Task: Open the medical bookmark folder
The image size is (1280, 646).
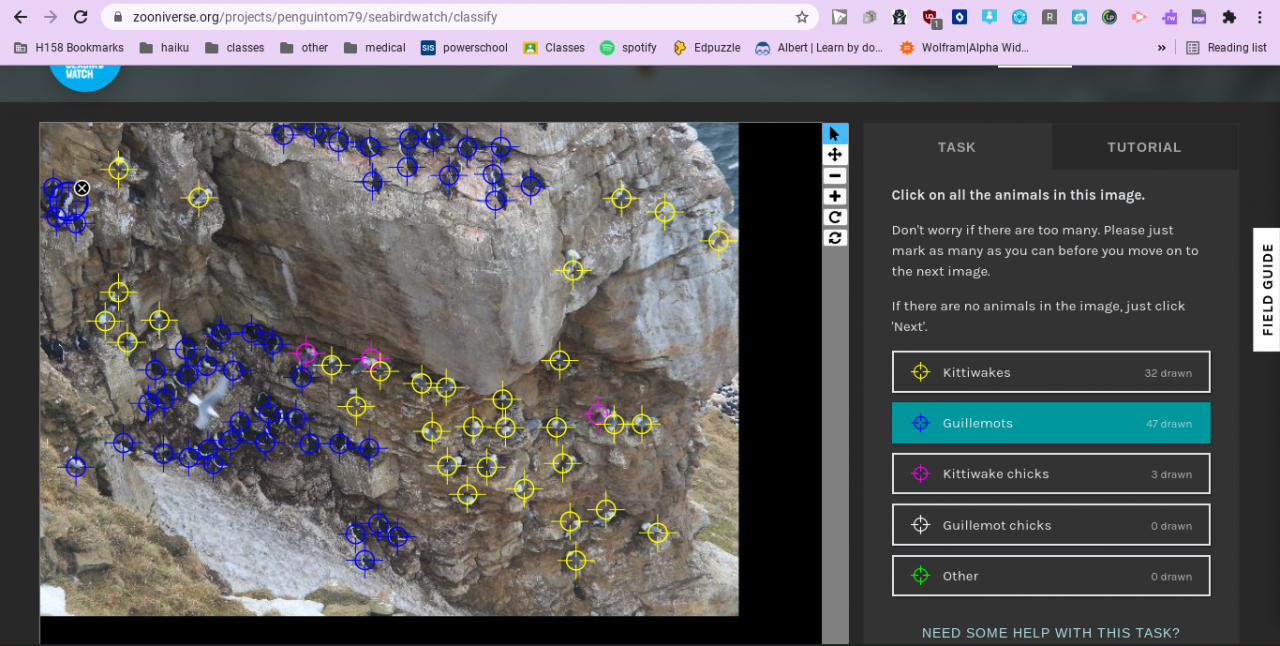Action: pyautogui.click(x=374, y=47)
